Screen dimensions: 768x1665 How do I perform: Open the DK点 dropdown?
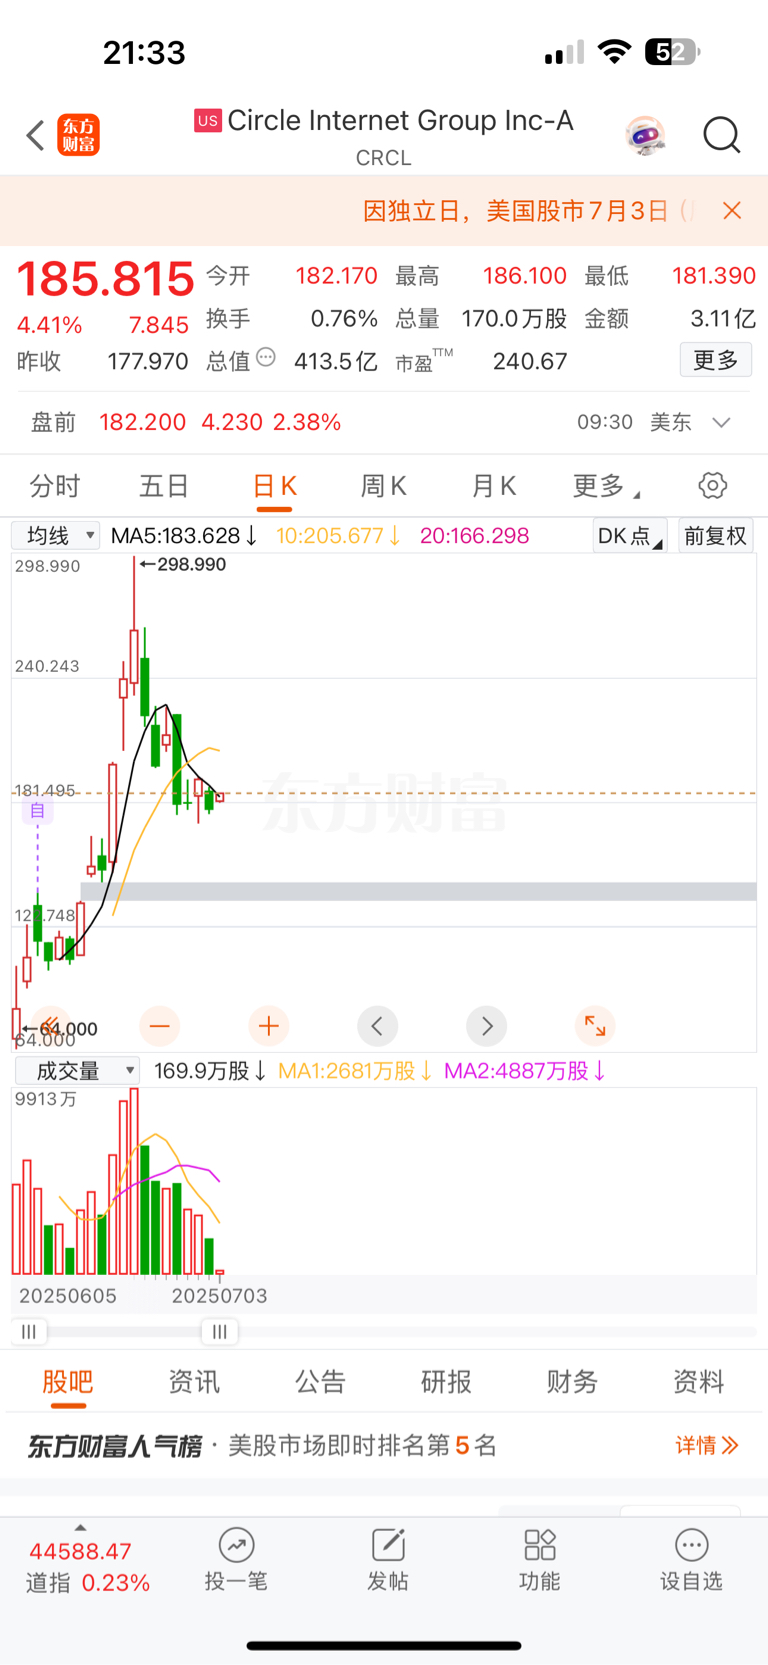629,536
